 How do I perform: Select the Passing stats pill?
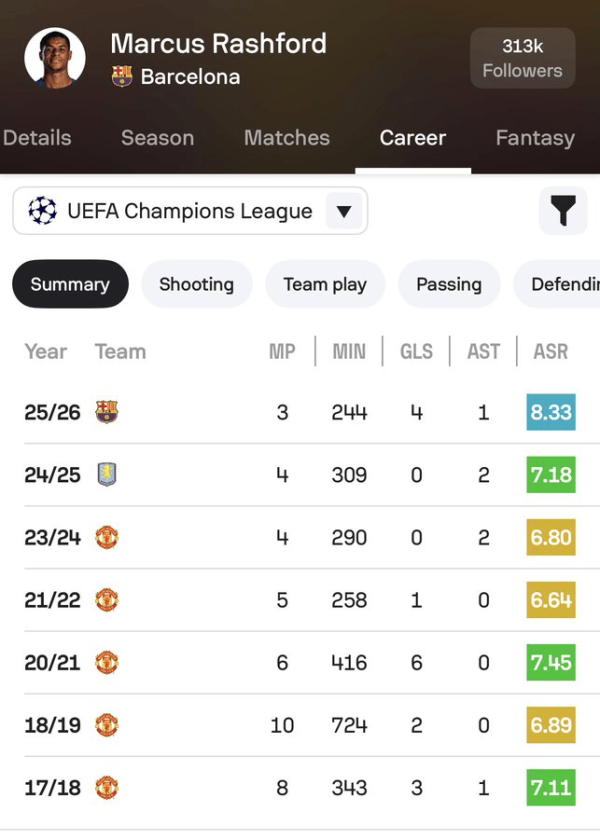pyautogui.click(x=449, y=284)
